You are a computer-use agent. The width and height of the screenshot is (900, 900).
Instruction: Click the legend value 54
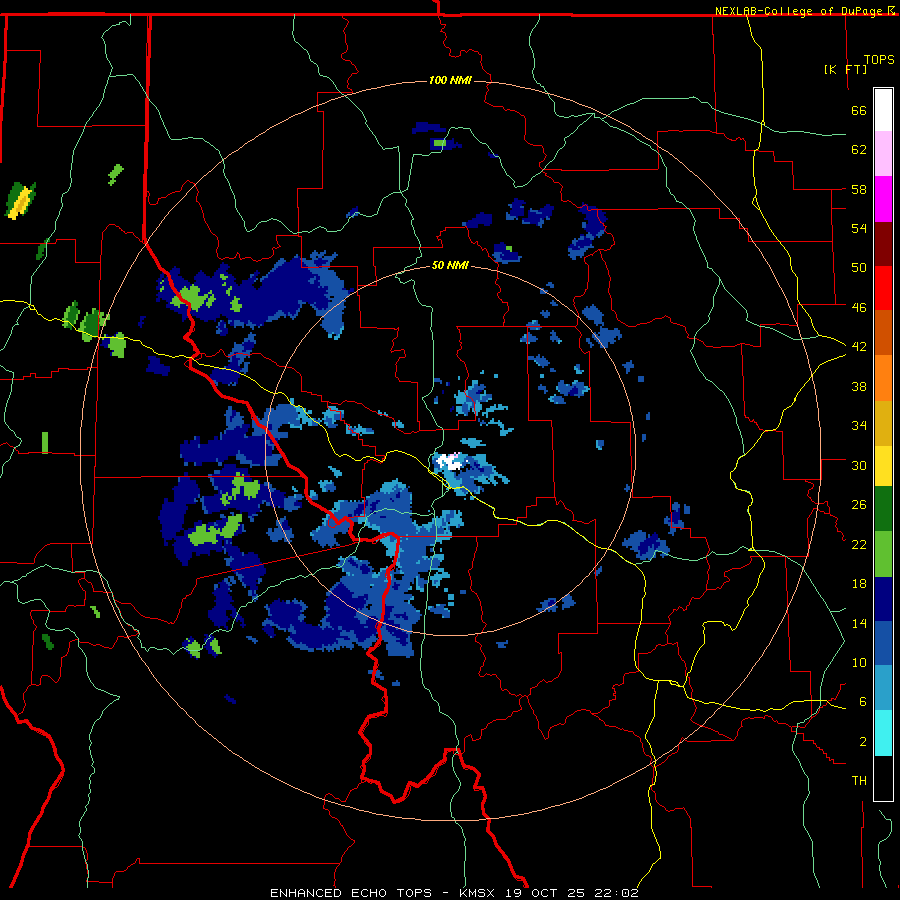(859, 228)
